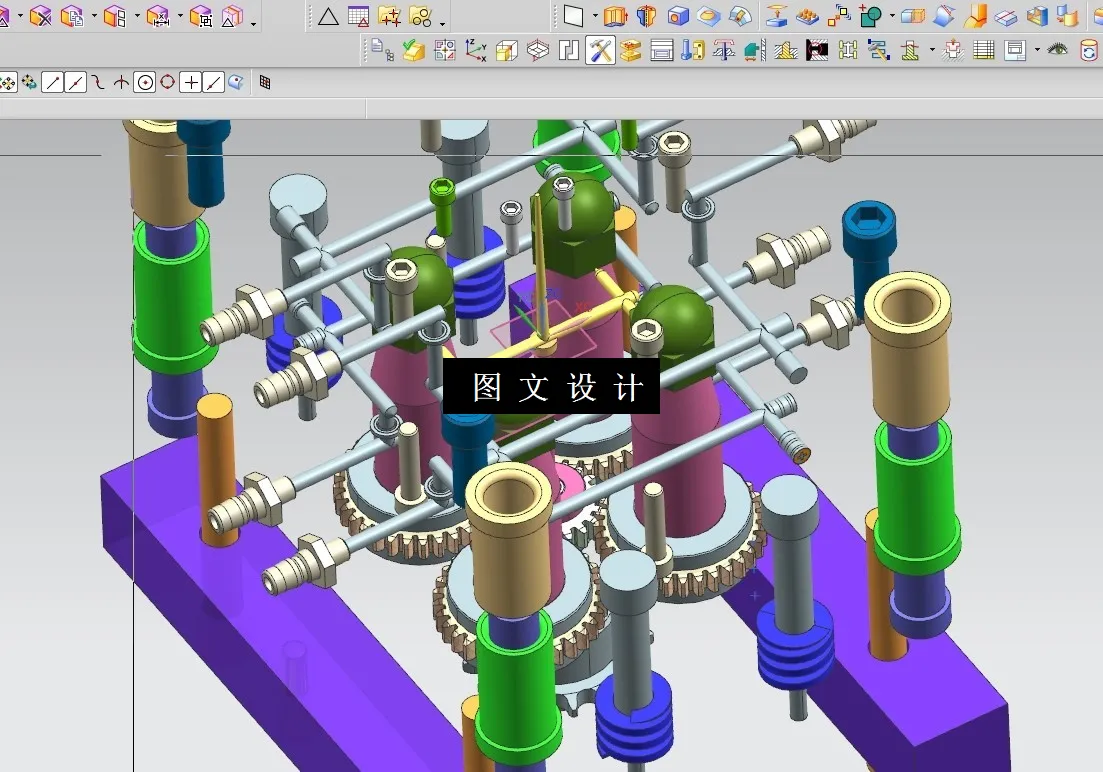Click the Hole feature icon
This screenshot has width=1103, height=772.
(x=674, y=17)
